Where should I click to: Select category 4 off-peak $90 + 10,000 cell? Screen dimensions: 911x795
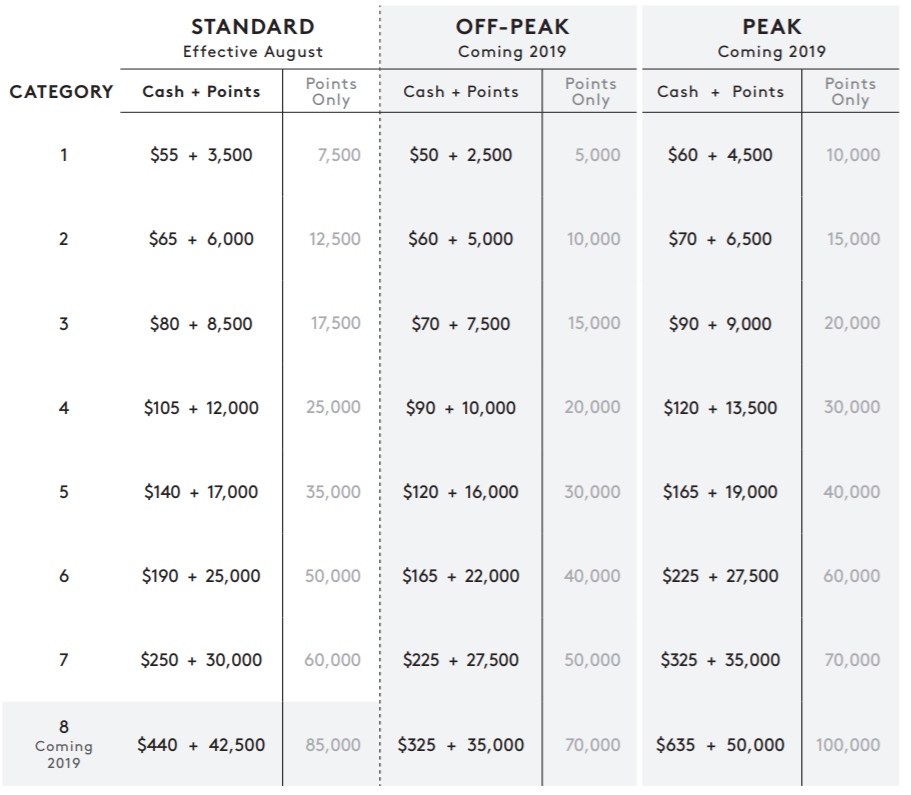click(x=460, y=408)
